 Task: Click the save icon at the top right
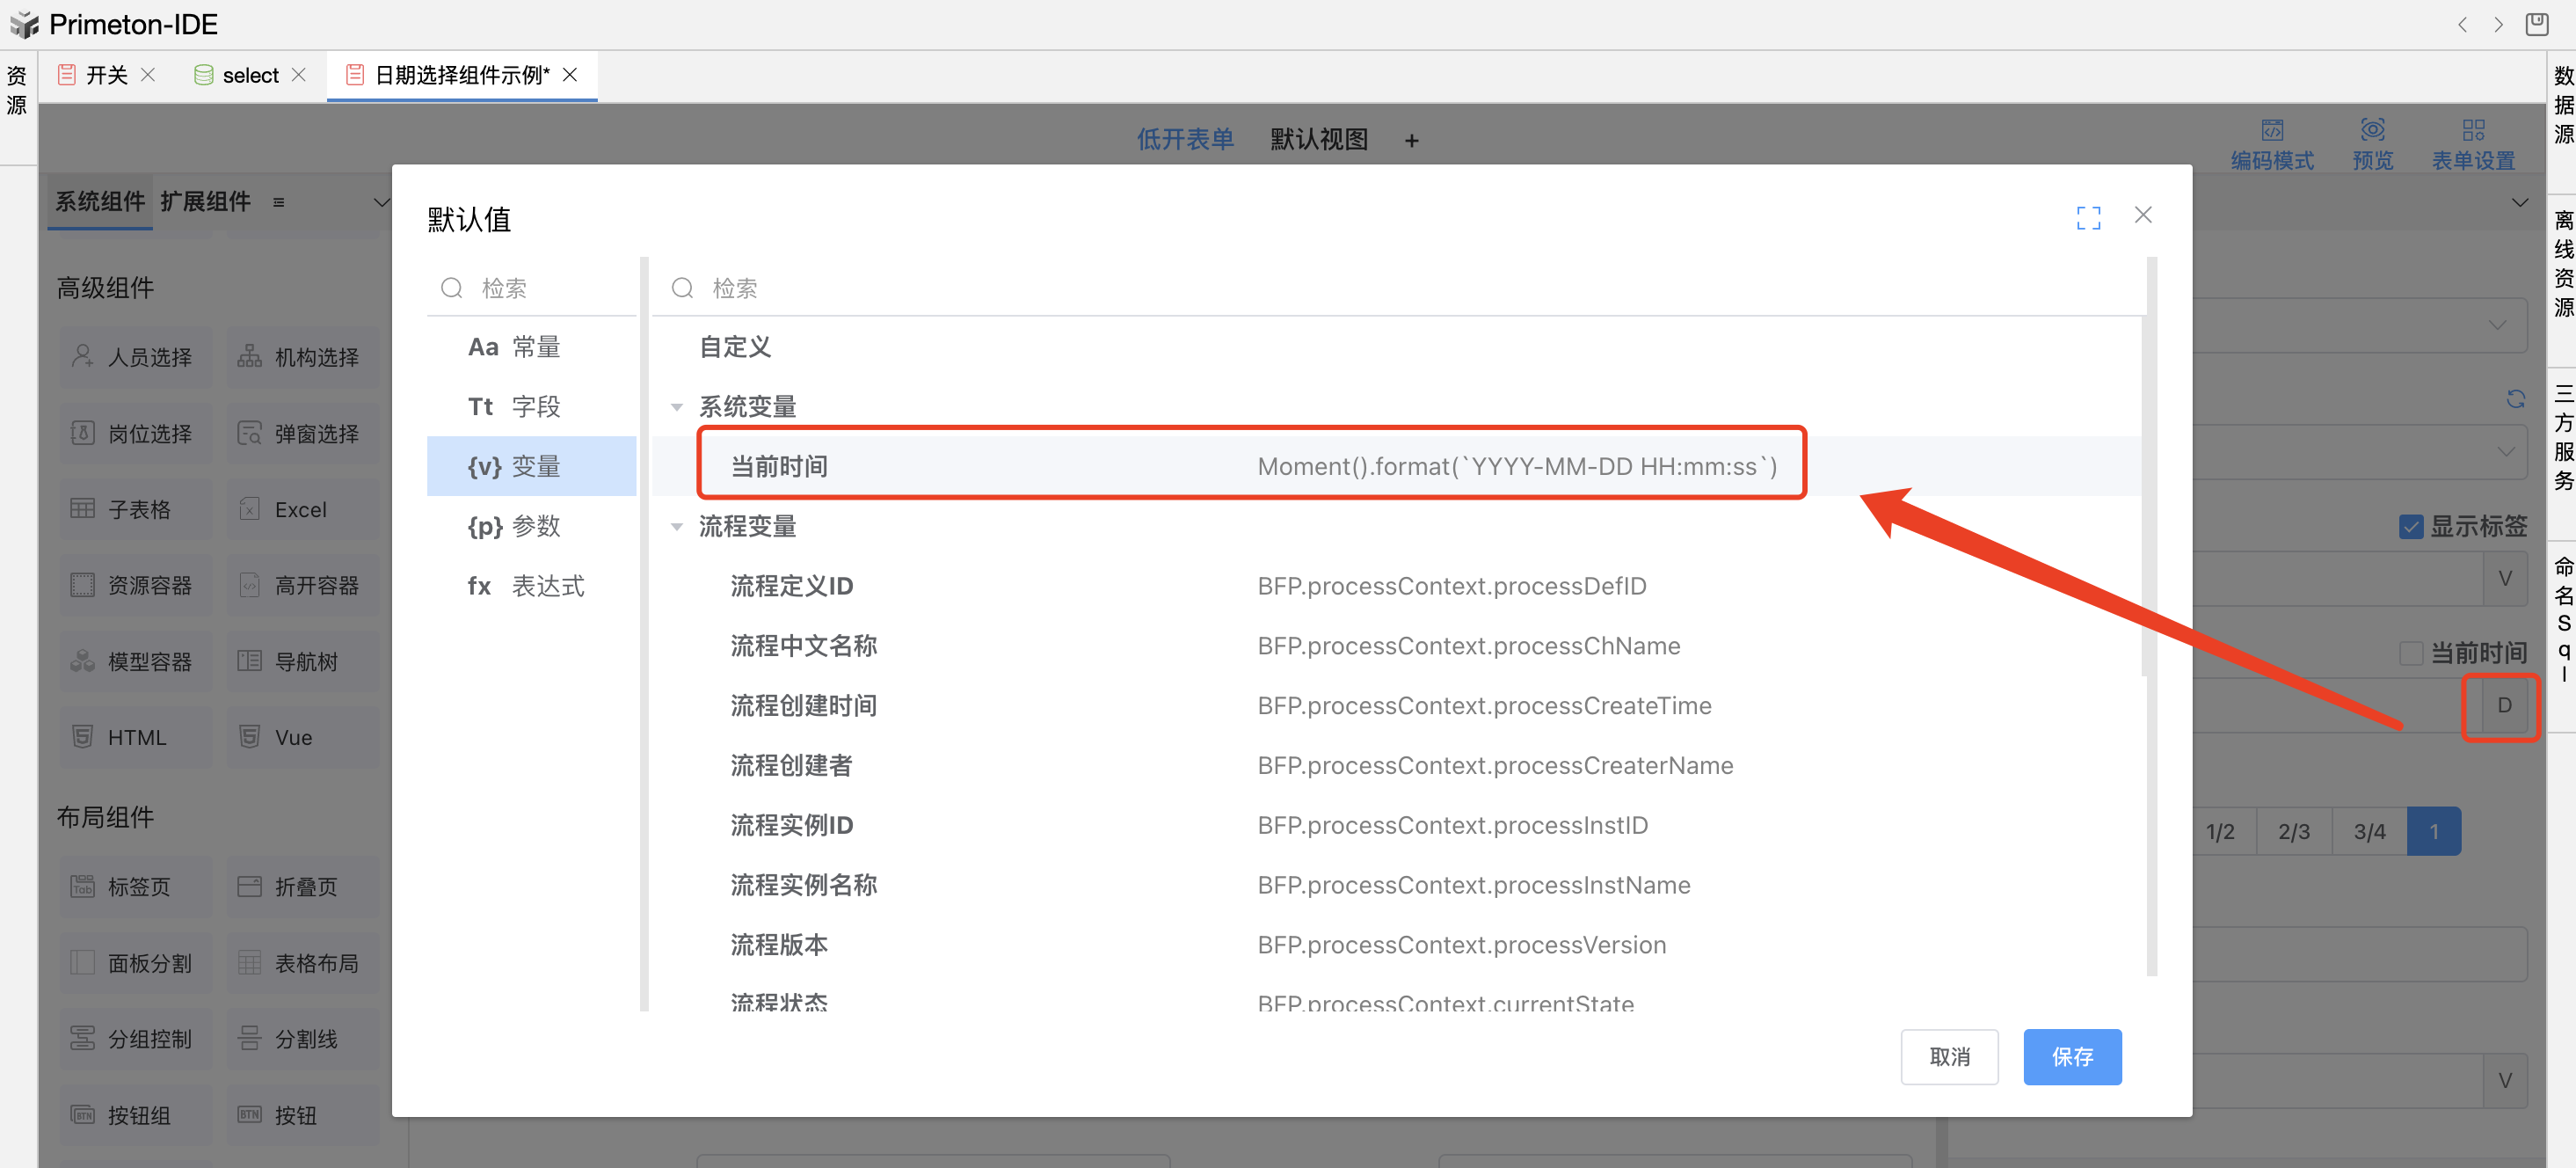click(2537, 25)
